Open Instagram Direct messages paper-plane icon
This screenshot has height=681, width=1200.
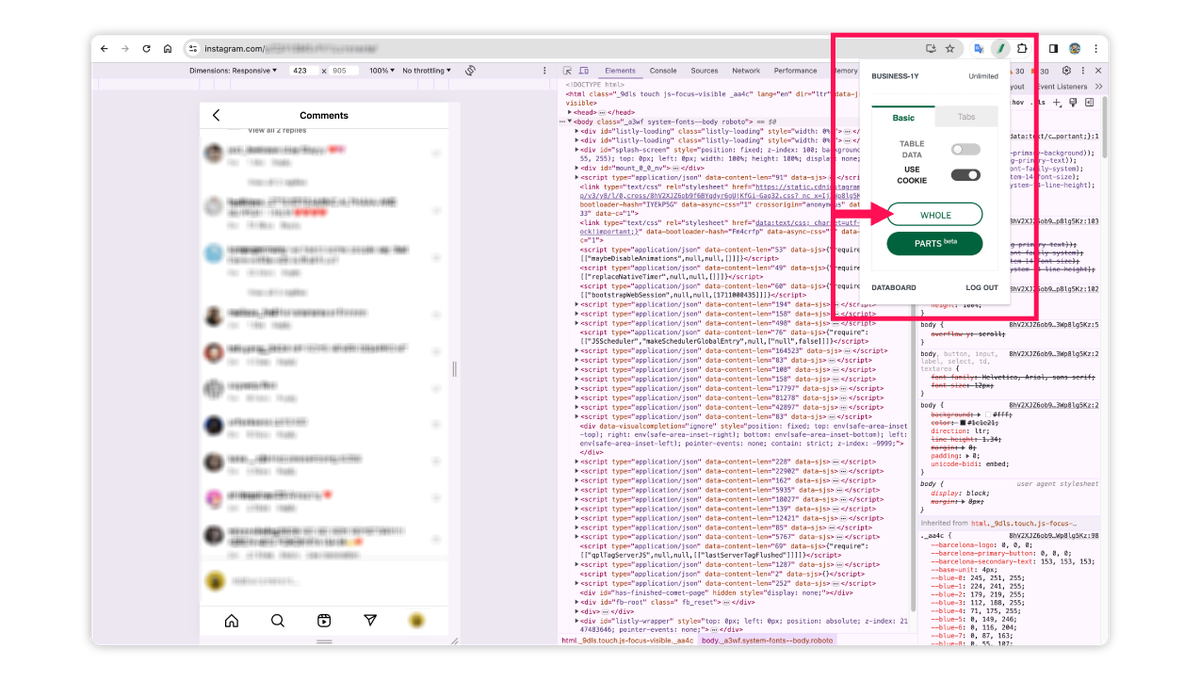(370, 621)
